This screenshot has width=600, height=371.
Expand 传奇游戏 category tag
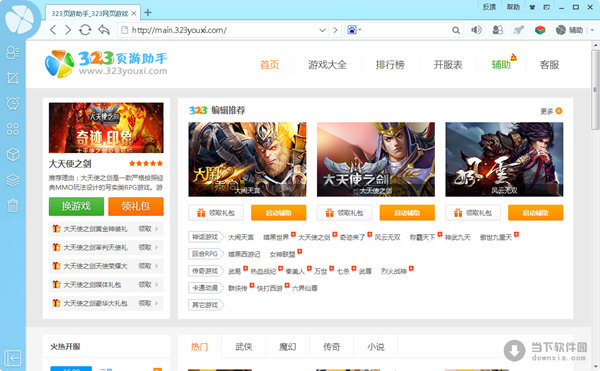click(x=205, y=271)
